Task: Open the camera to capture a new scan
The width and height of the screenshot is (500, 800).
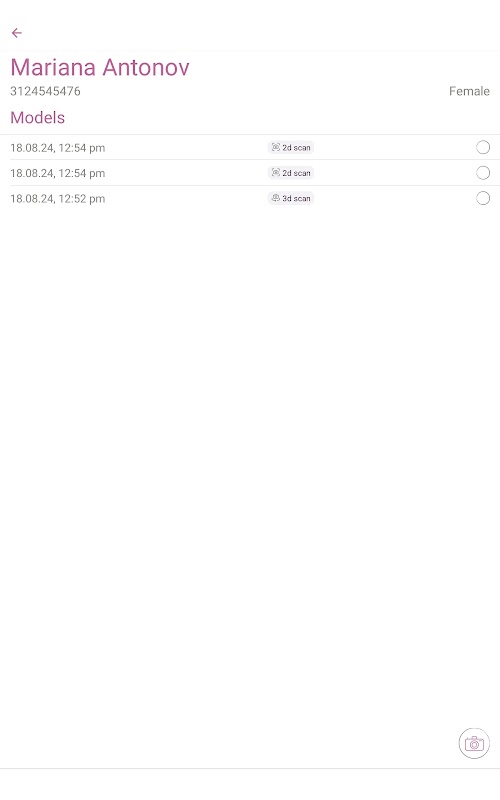Action: pyautogui.click(x=474, y=743)
